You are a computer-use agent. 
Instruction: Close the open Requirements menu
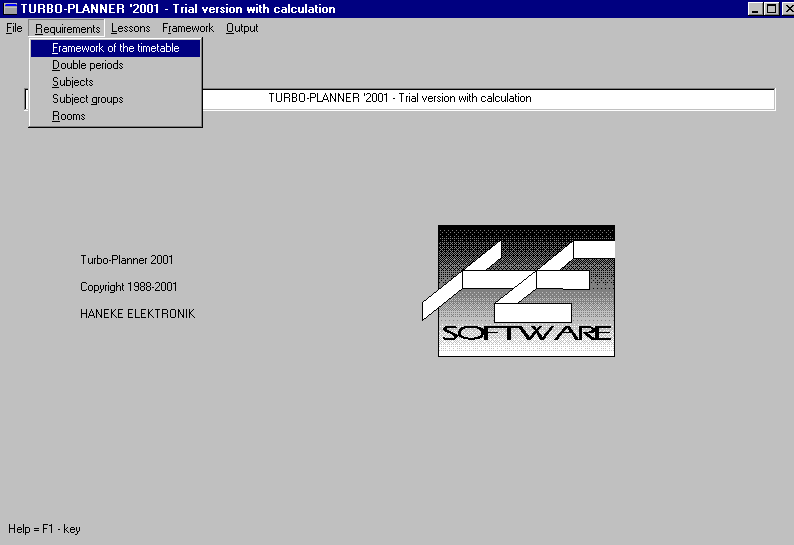(x=67, y=28)
